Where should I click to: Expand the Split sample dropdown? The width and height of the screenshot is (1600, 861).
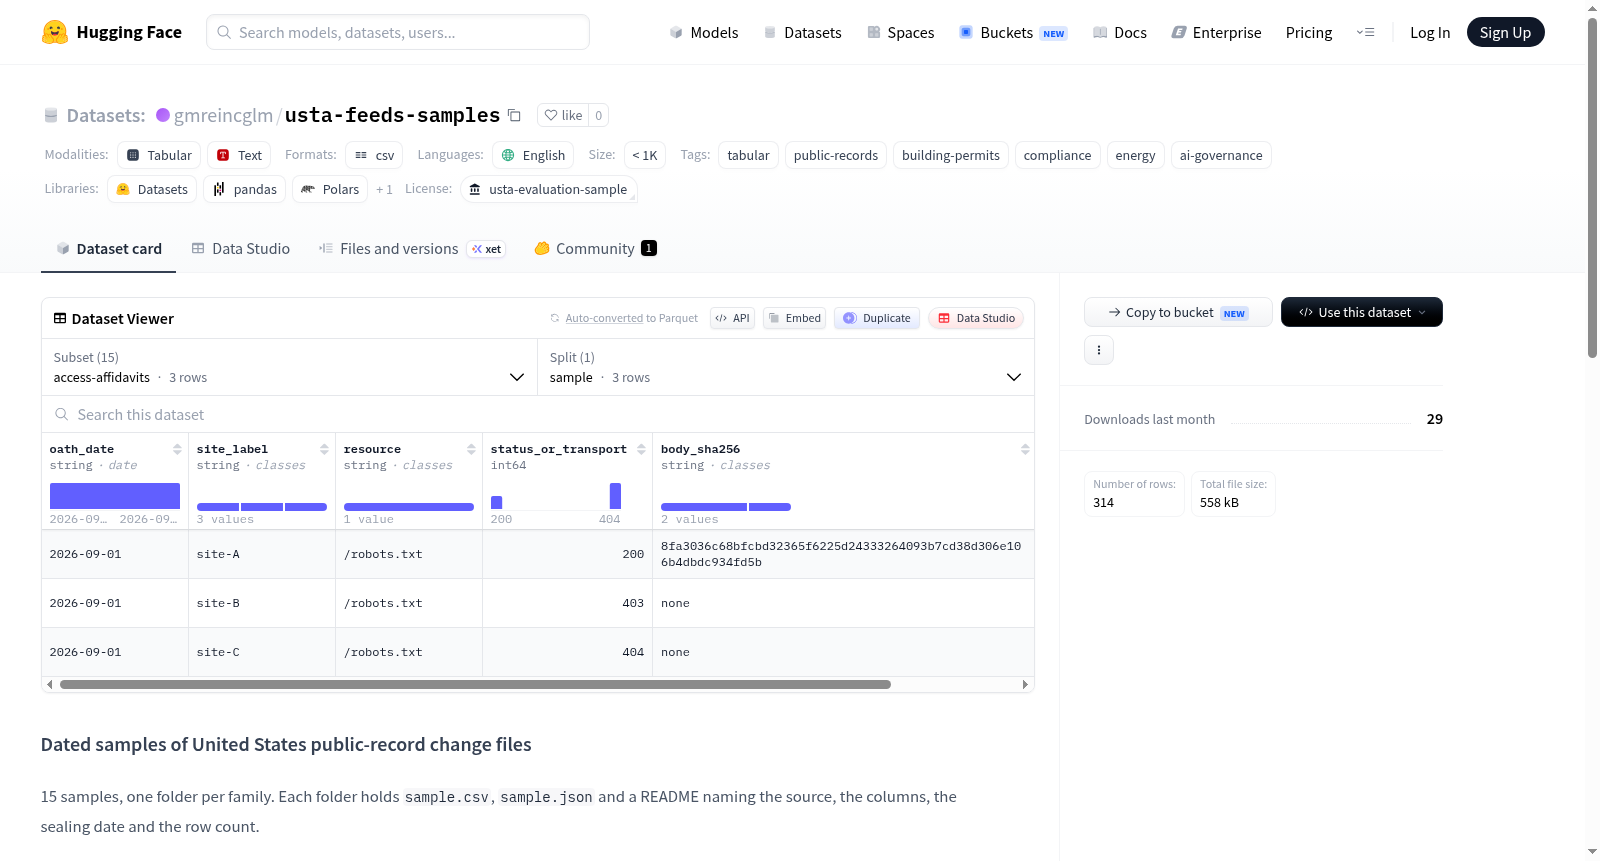click(785, 367)
